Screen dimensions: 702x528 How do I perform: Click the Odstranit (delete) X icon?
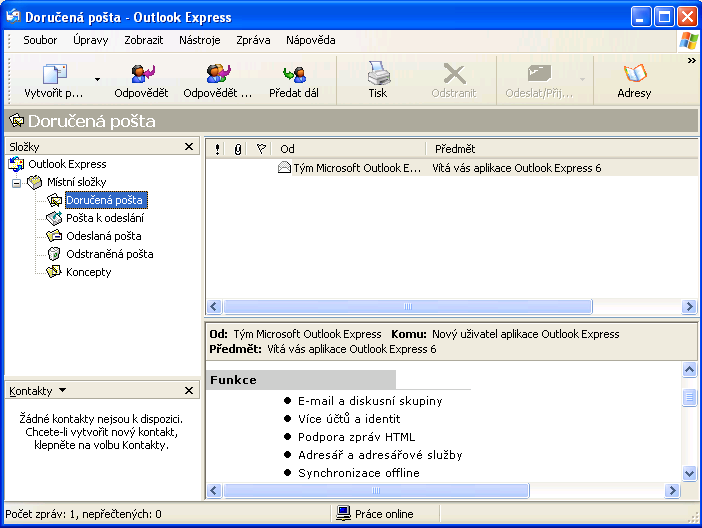[454, 73]
